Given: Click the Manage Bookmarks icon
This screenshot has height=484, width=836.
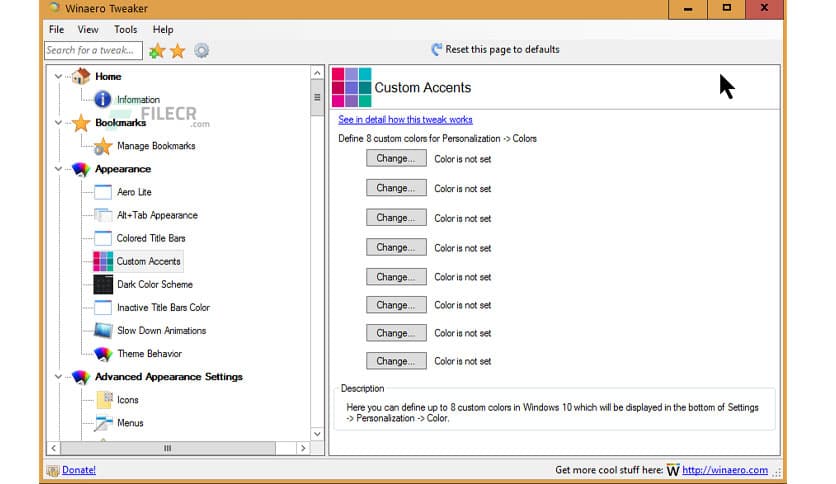Looking at the screenshot, I should point(102,146).
